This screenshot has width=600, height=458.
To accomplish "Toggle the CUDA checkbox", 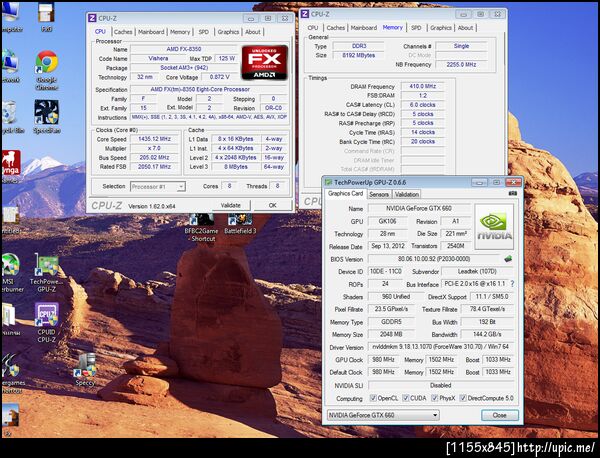I will pyautogui.click(x=406, y=398).
